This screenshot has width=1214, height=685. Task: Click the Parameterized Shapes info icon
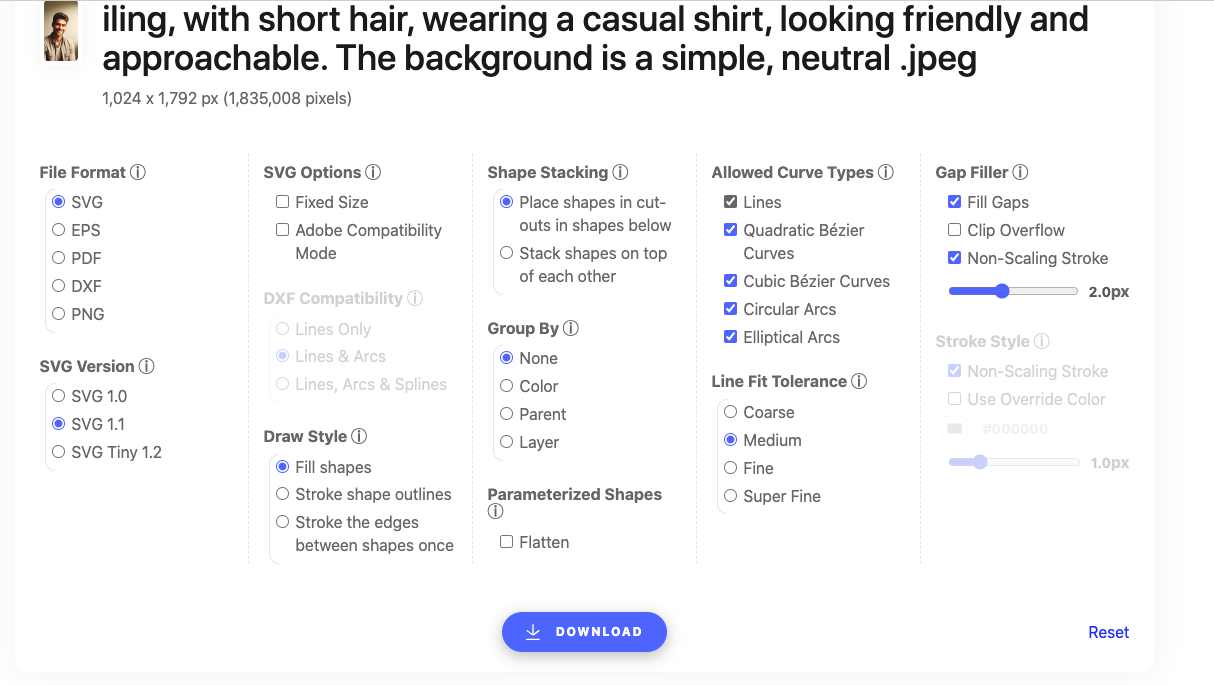pyautogui.click(x=495, y=511)
